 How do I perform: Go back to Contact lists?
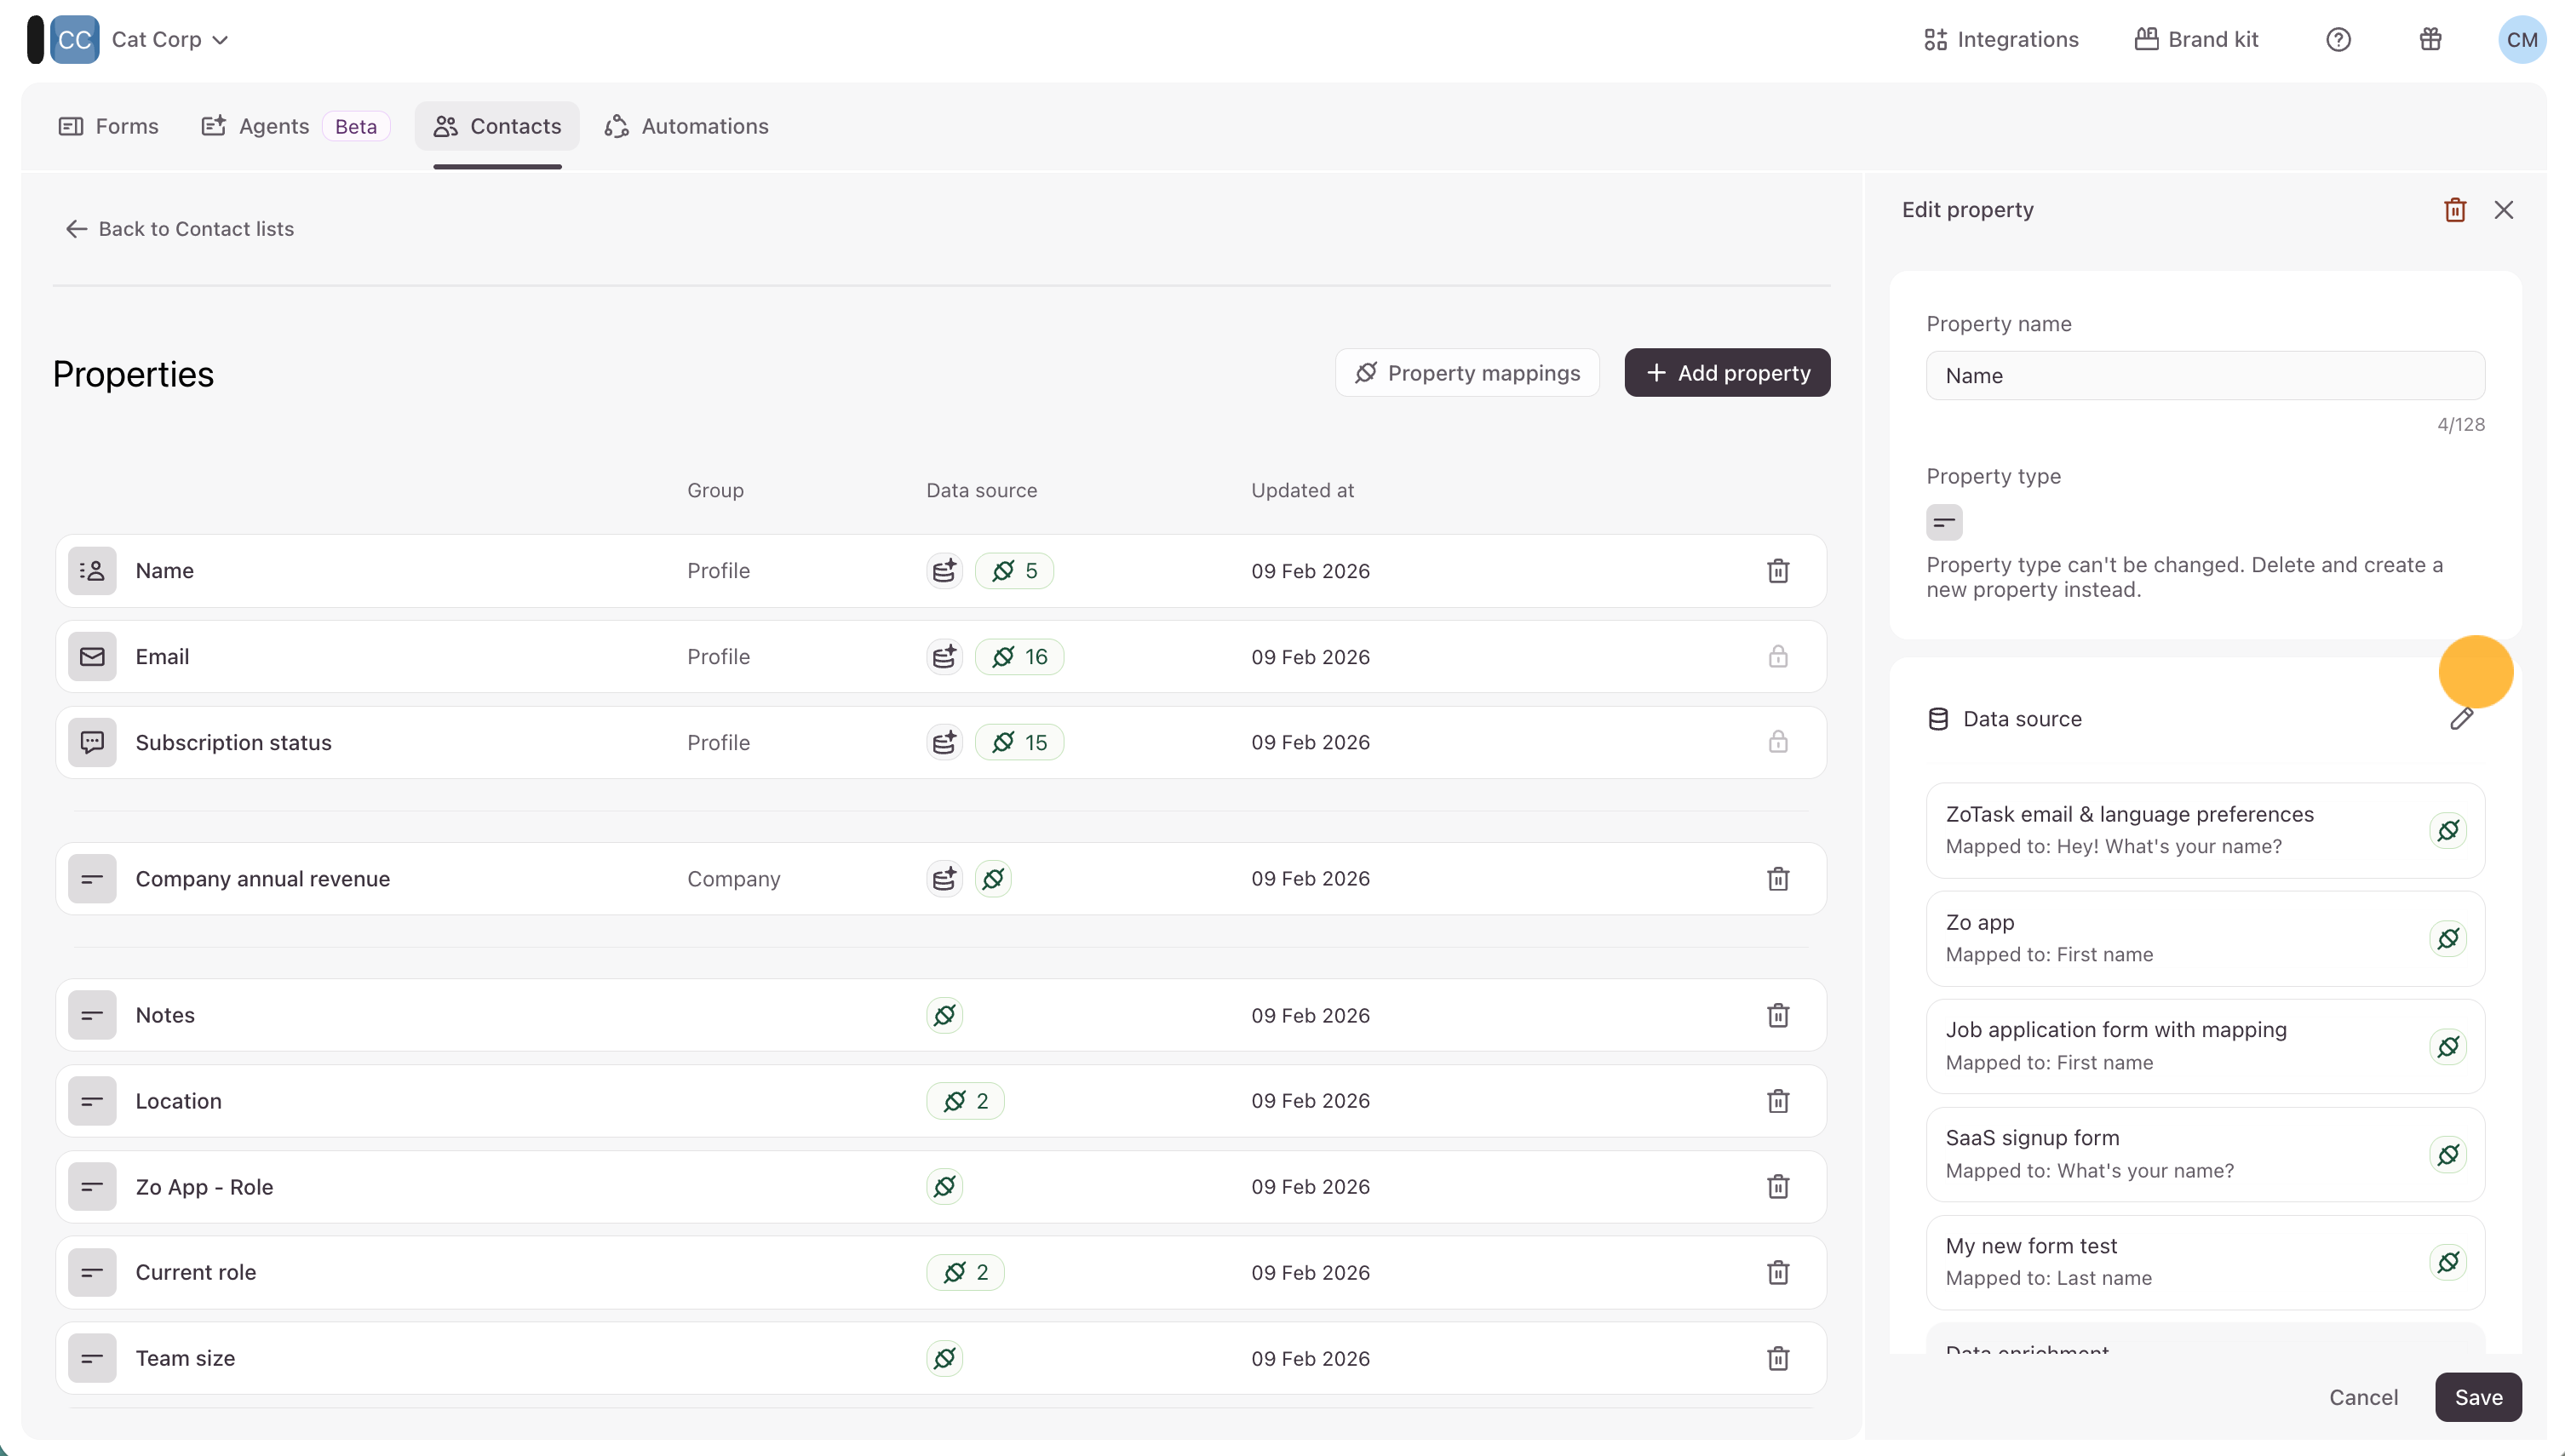point(180,229)
